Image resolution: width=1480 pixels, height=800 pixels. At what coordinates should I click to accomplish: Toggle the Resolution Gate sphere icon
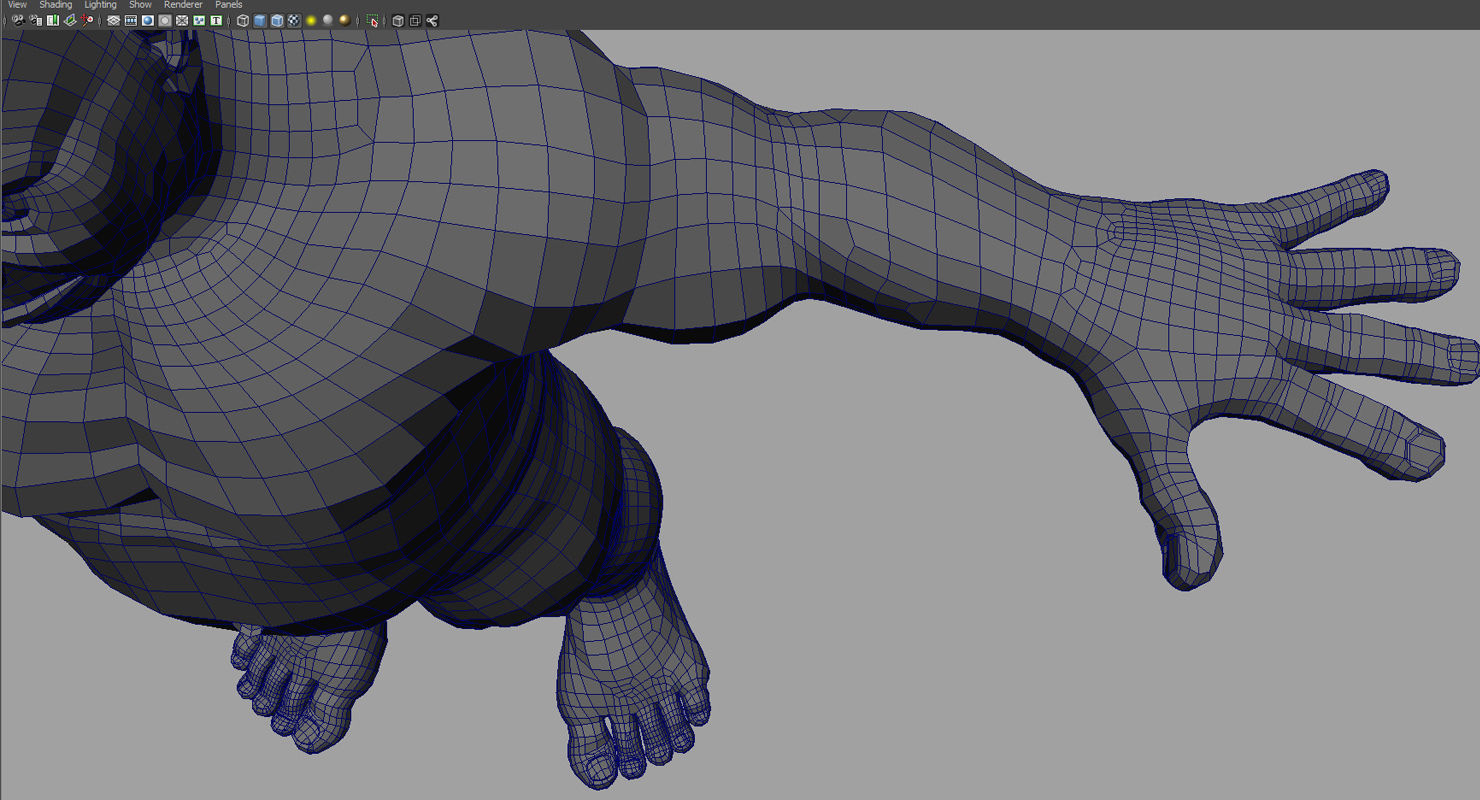pos(147,20)
